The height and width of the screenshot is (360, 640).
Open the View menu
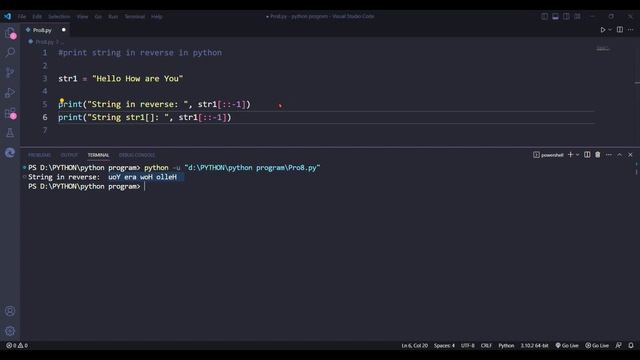point(82,17)
